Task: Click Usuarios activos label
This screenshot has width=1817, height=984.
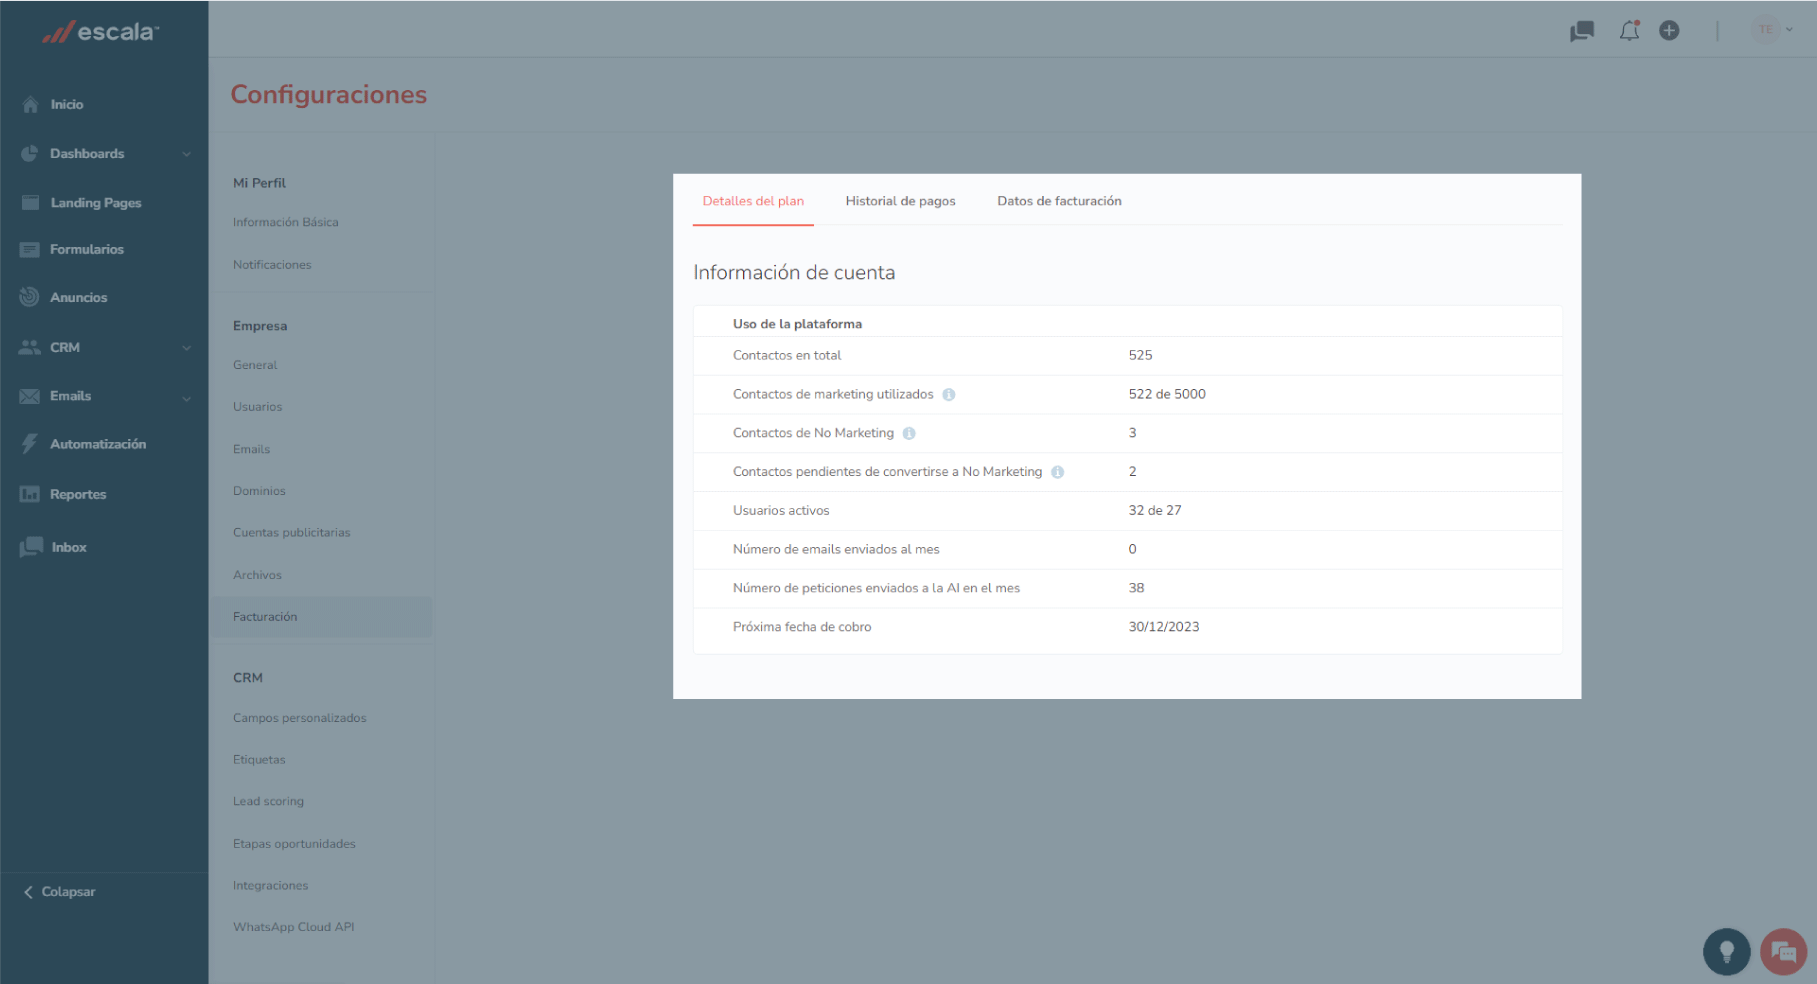Action: [x=781, y=510]
